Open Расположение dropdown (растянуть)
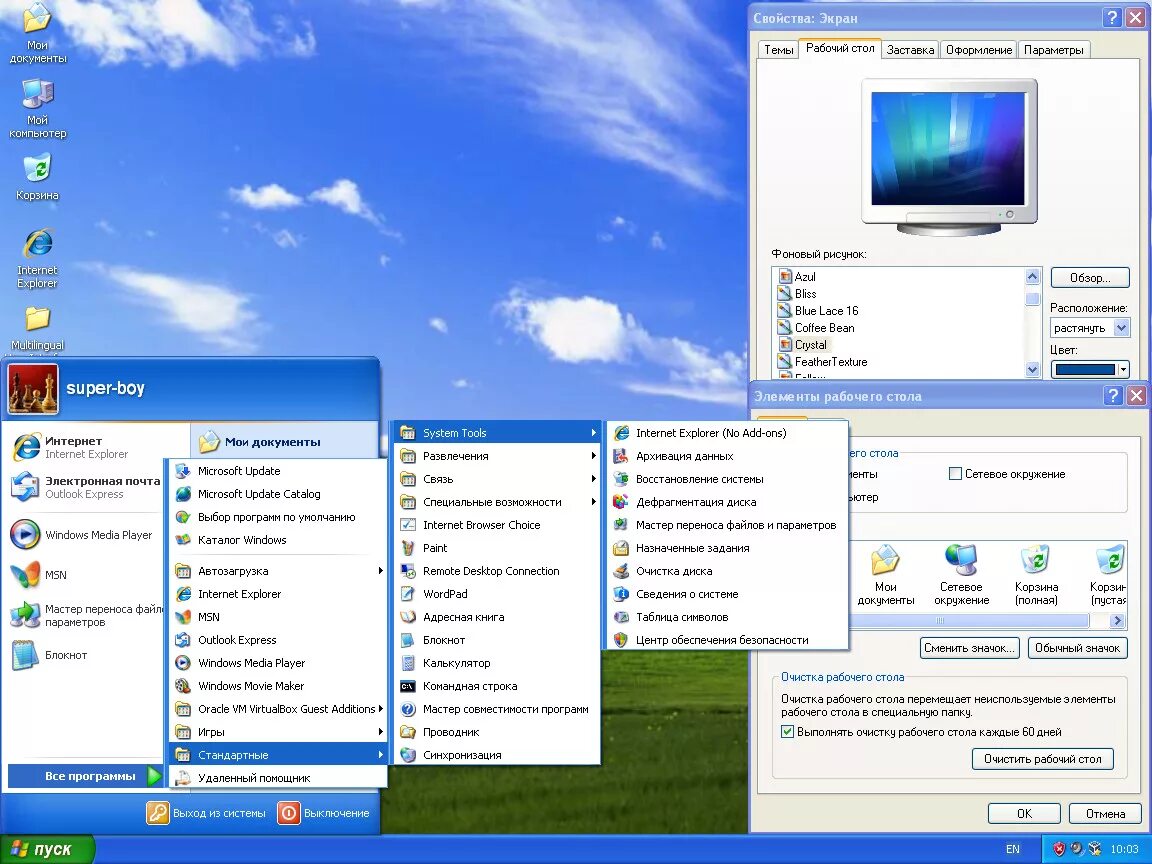The width and height of the screenshot is (1152, 864). [1090, 328]
